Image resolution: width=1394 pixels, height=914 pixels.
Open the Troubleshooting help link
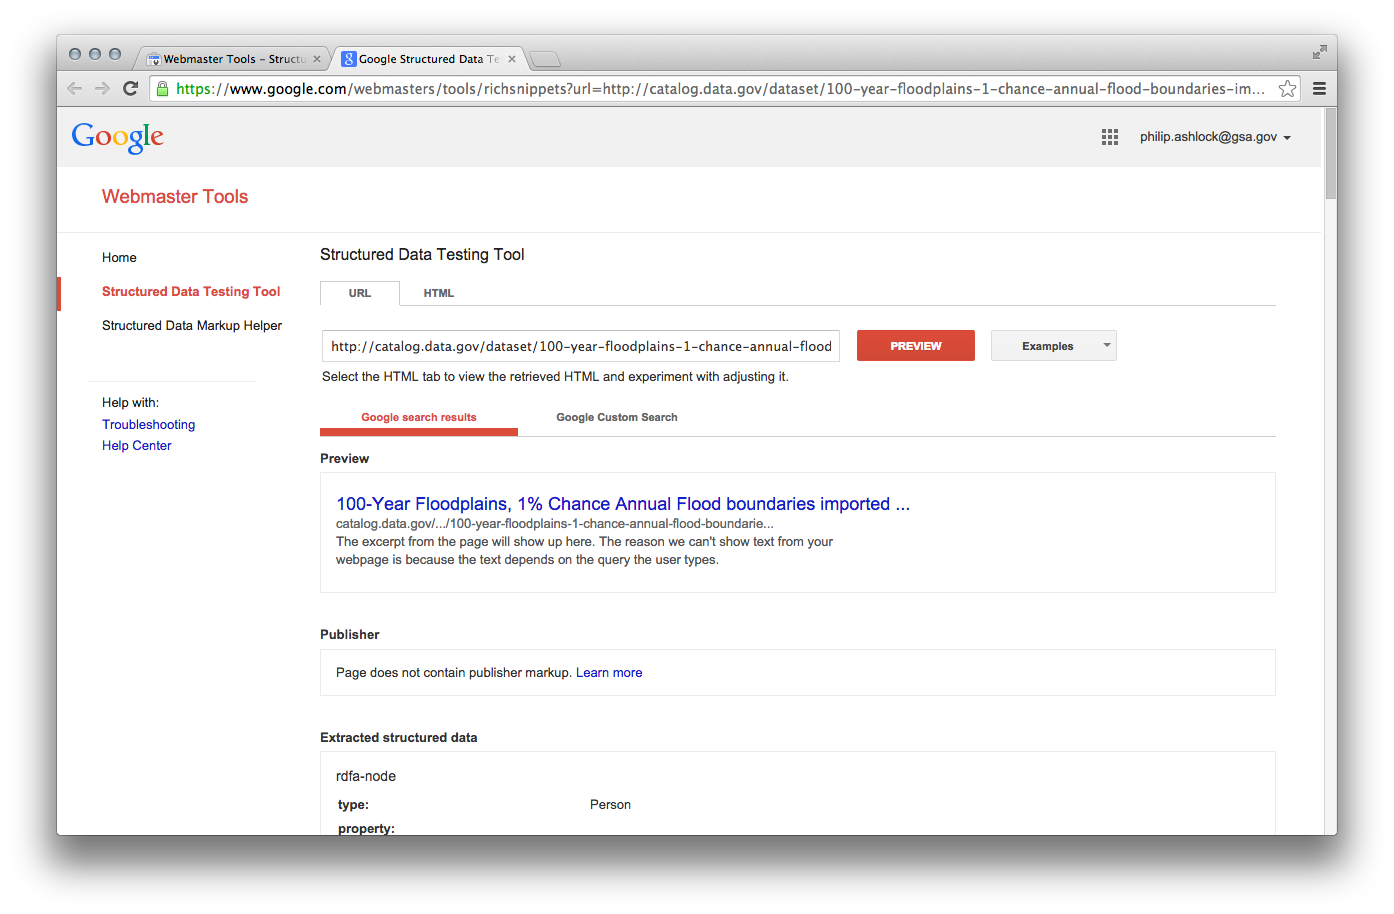(x=148, y=424)
